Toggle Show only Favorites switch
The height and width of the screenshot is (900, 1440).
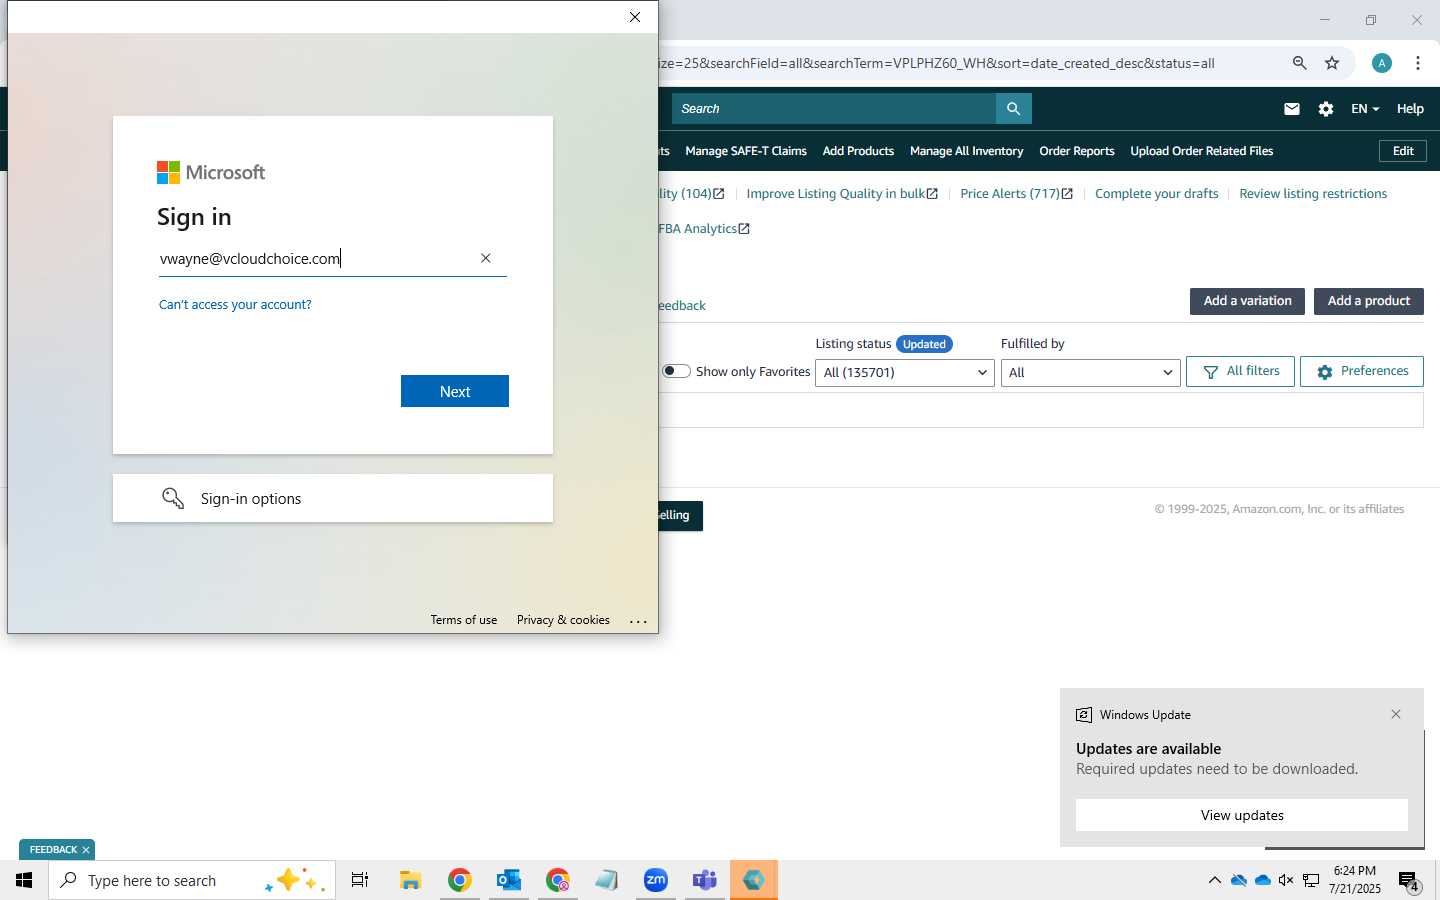(x=676, y=371)
